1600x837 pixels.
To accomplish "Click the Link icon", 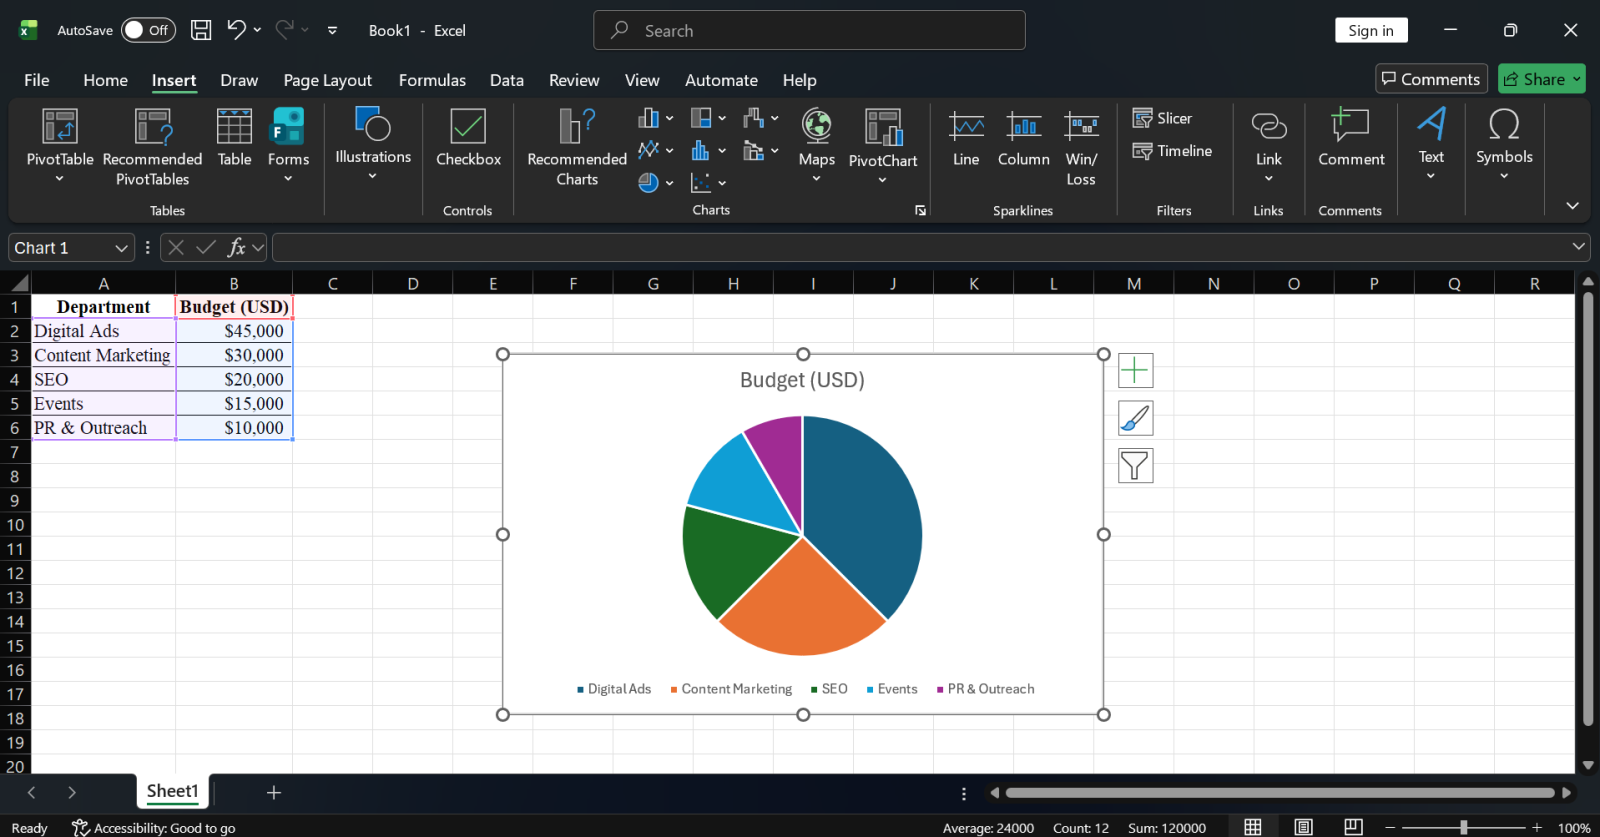I will pos(1268,146).
